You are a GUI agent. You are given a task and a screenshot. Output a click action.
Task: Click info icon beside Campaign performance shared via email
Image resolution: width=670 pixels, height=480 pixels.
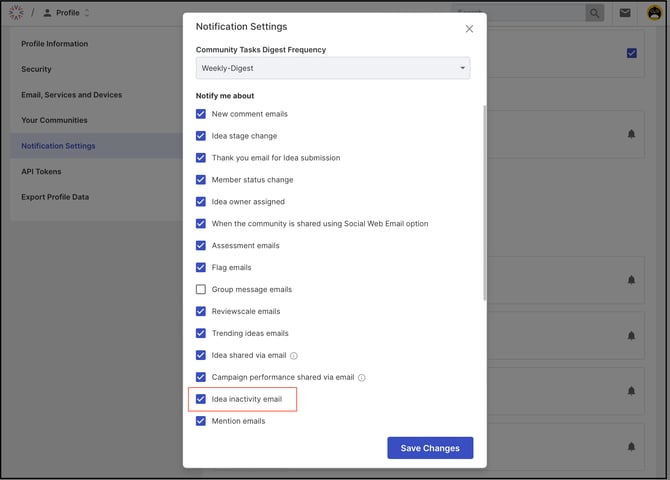362,377
